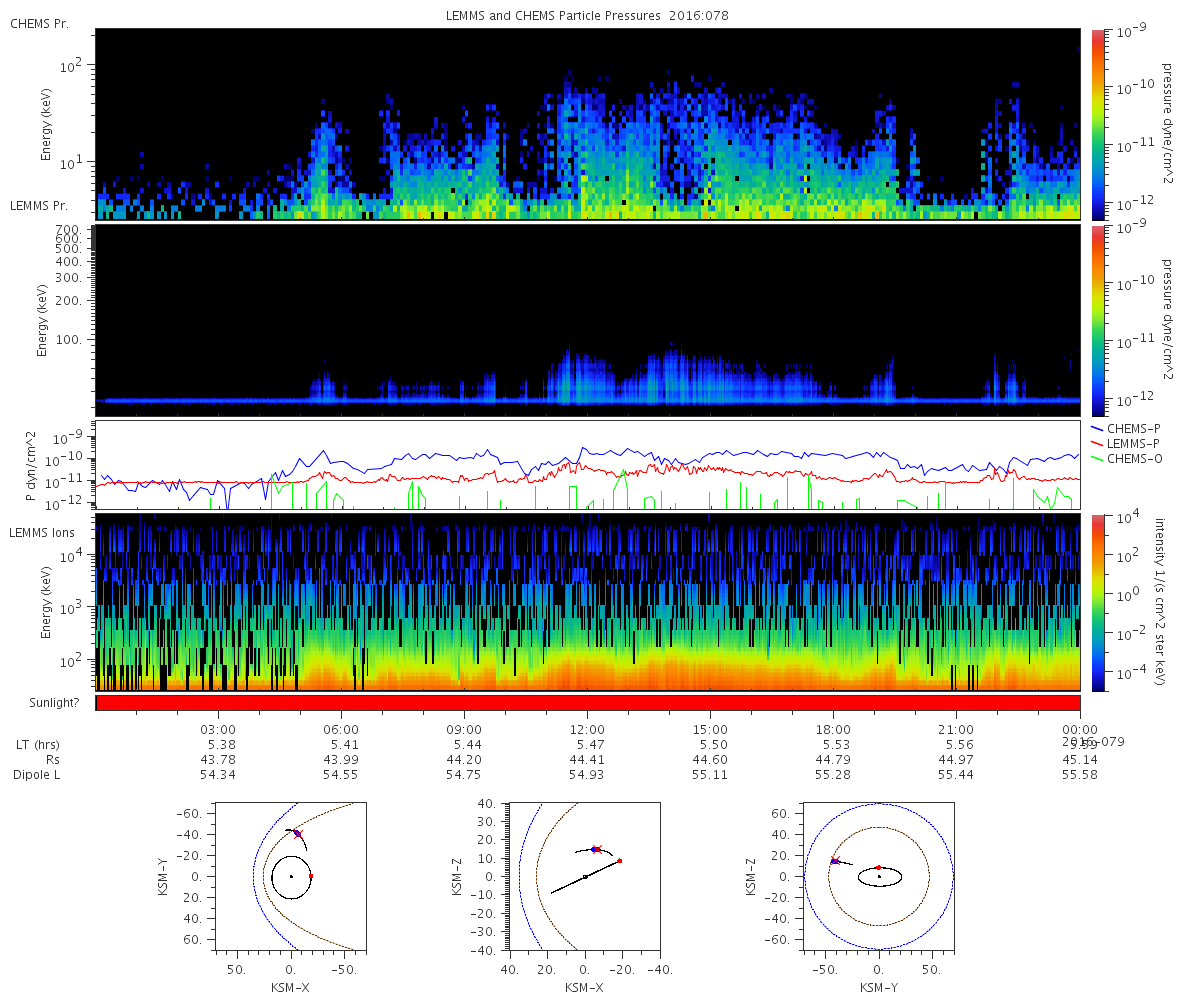
Task: Click the Dipole L value 54.34
Action: tap(218, 775)
